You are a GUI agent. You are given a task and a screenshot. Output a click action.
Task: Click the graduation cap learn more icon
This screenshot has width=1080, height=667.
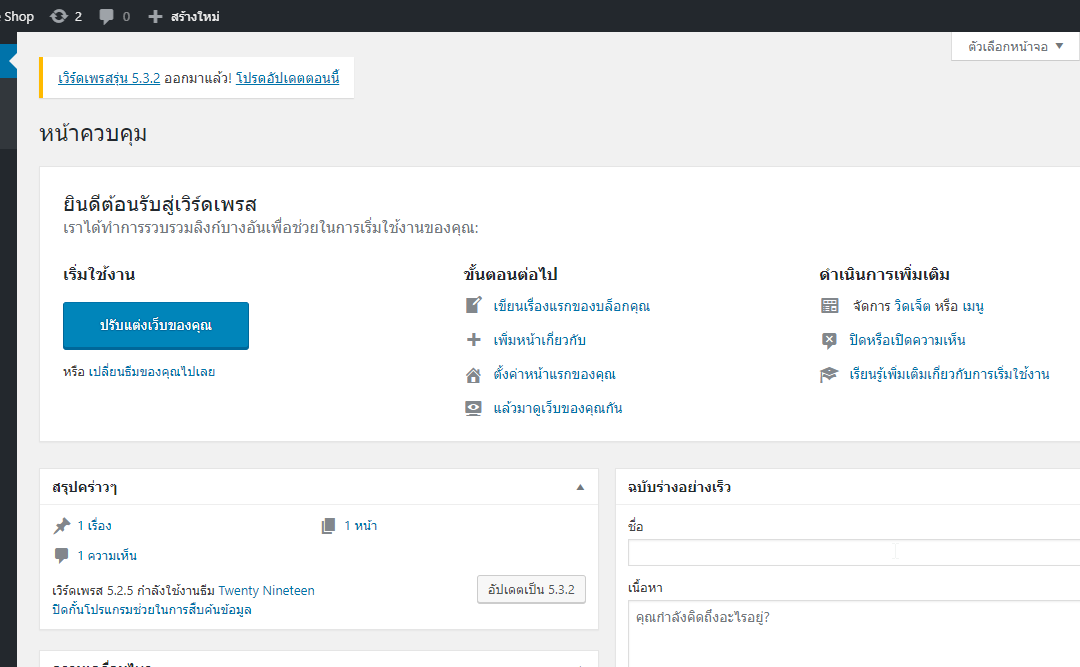click(x=829, y=375)
